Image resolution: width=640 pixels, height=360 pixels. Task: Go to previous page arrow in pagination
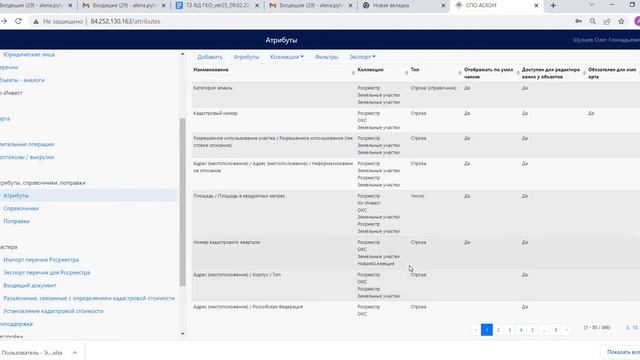476,330
